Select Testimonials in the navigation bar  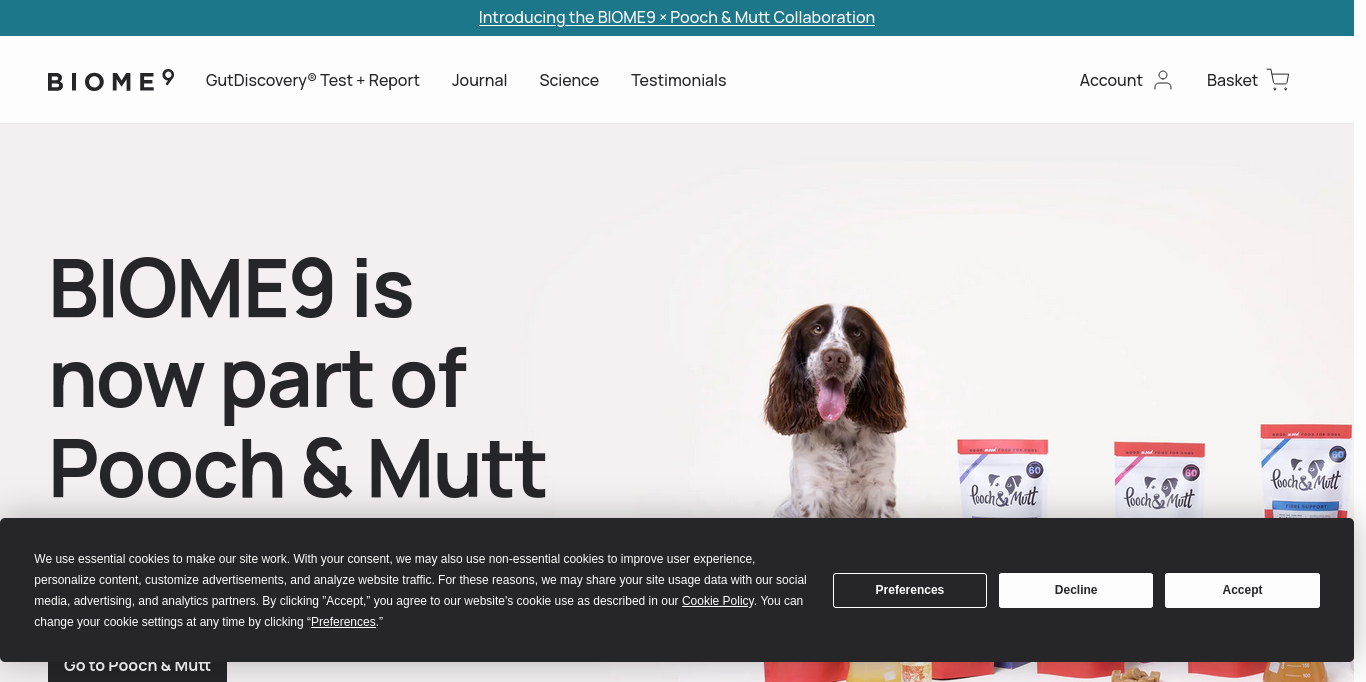(x=678, y=80)
